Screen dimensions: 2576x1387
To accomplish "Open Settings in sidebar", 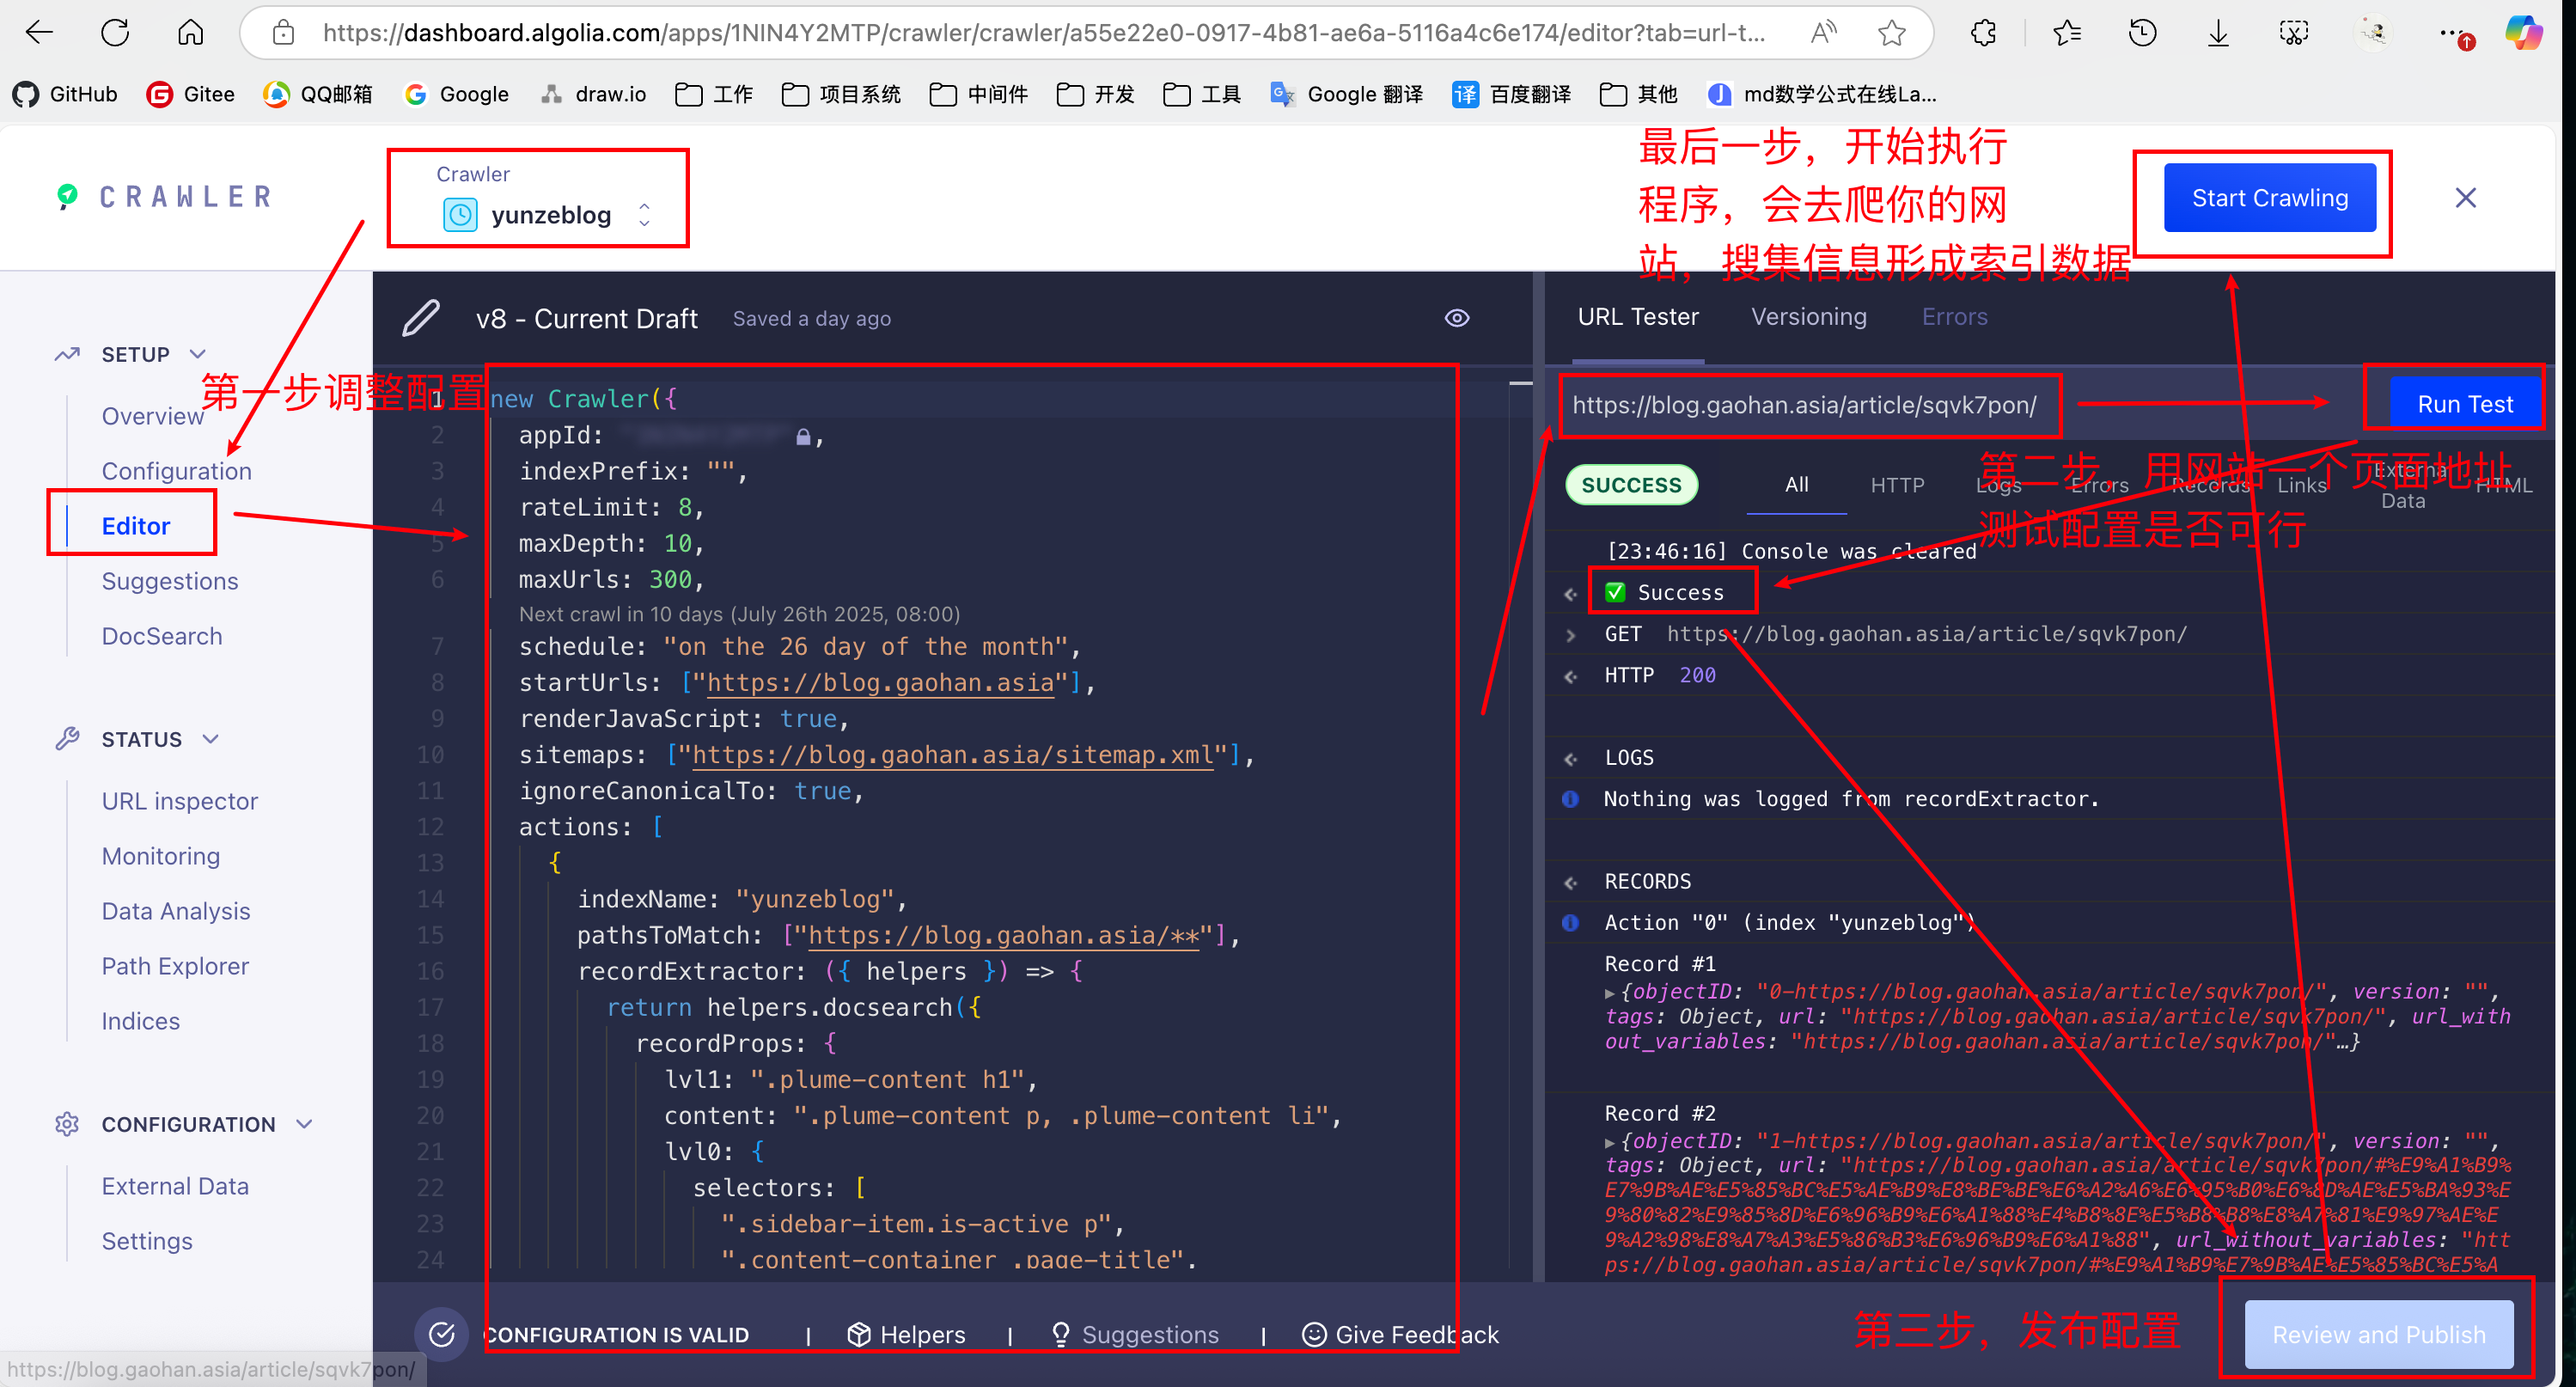I will click(x=147, y=1241).
